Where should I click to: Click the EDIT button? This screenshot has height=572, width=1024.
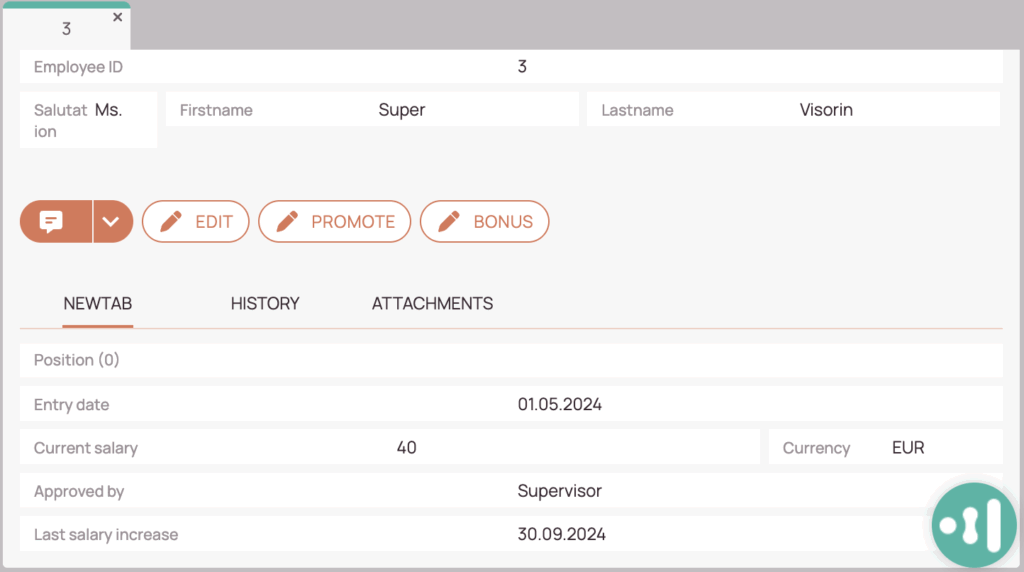click(x=197, y=222)
